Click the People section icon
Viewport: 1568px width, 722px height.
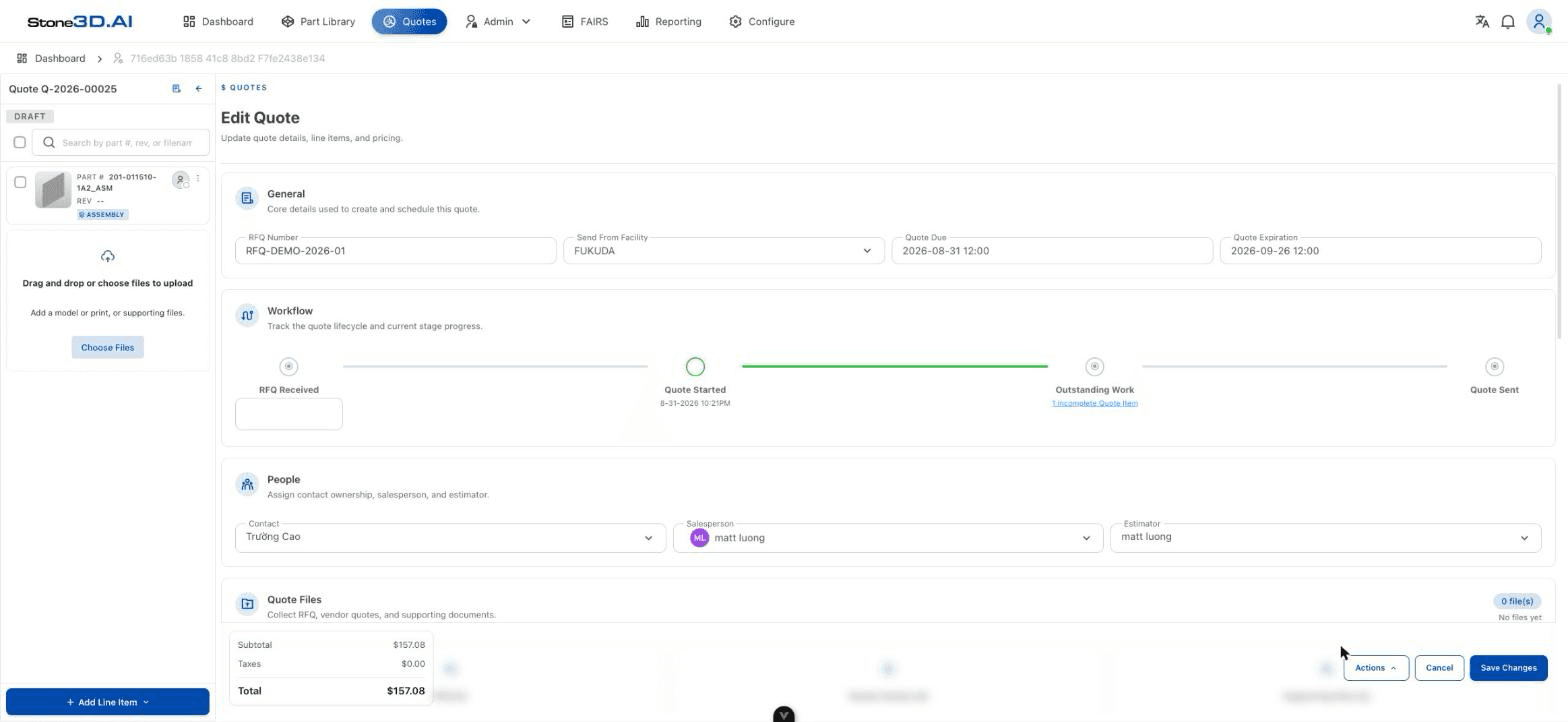pos(247,484)
